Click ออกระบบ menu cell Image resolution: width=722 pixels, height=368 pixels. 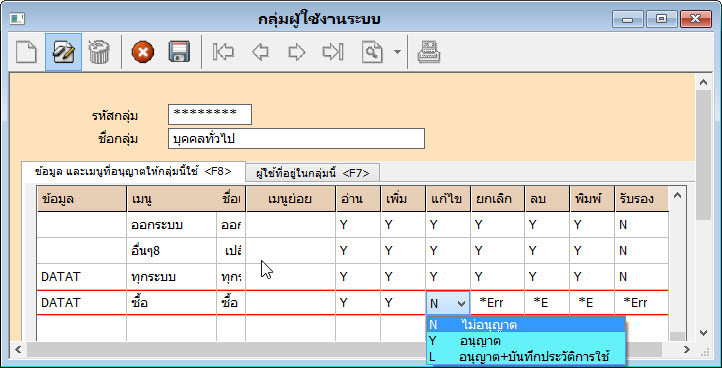171,225
